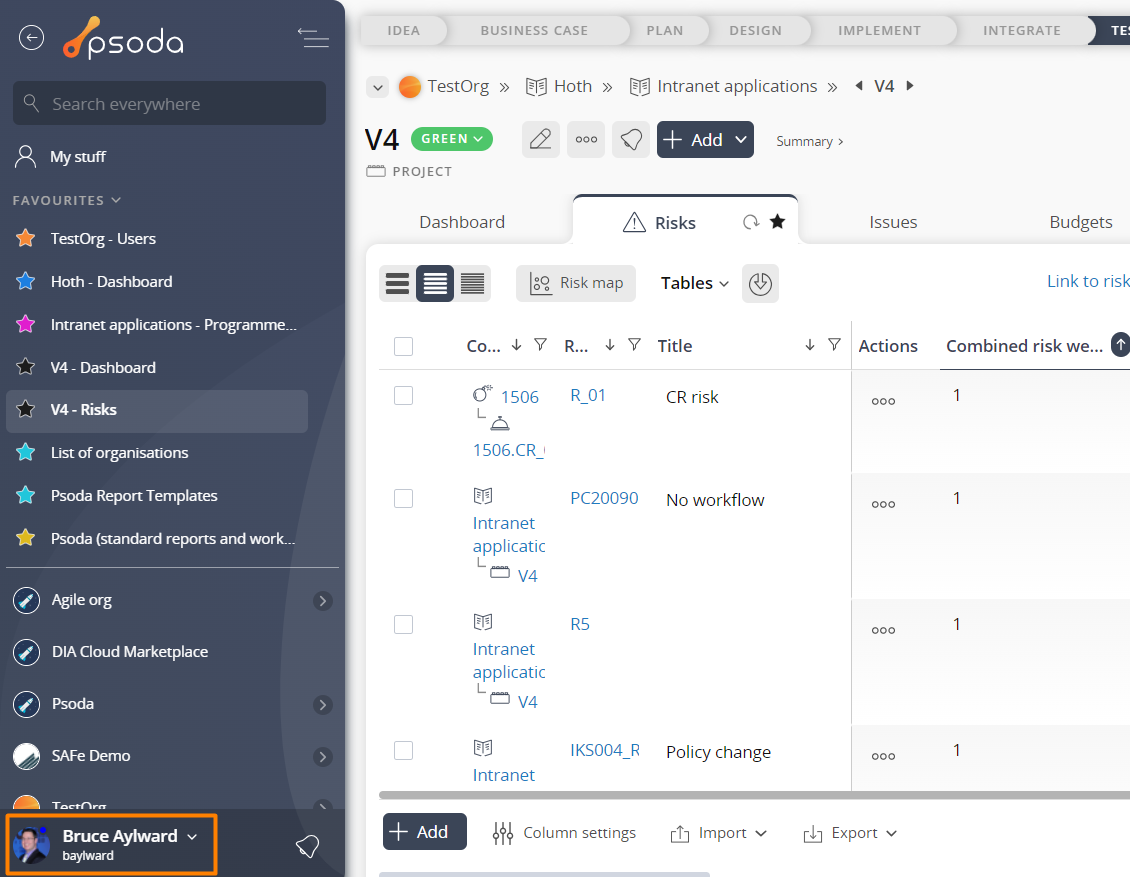Open risk reference PC20090
1130x877 pixels.
(604, 498)
